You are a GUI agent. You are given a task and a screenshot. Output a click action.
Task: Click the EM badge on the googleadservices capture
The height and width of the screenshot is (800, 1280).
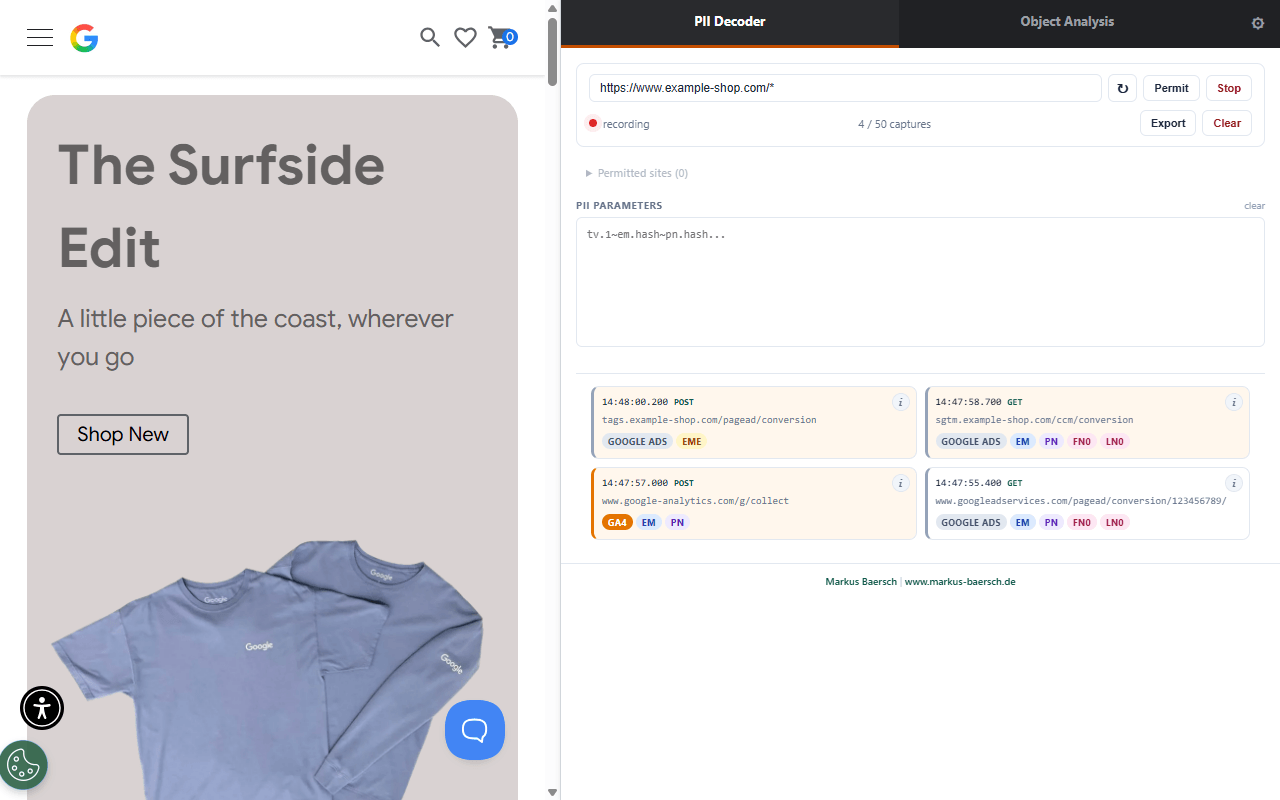pyautogui.click(x=1022, y=522)
